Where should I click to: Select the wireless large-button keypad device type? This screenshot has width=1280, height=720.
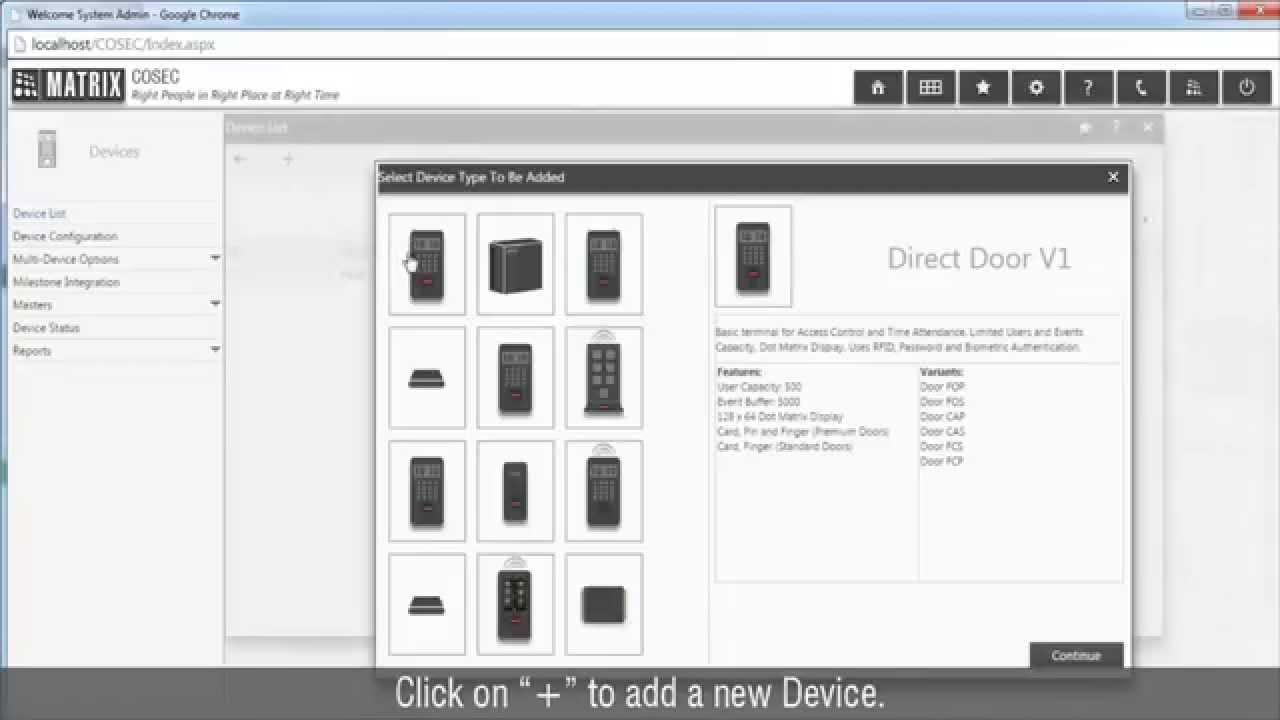coord(603,378)
